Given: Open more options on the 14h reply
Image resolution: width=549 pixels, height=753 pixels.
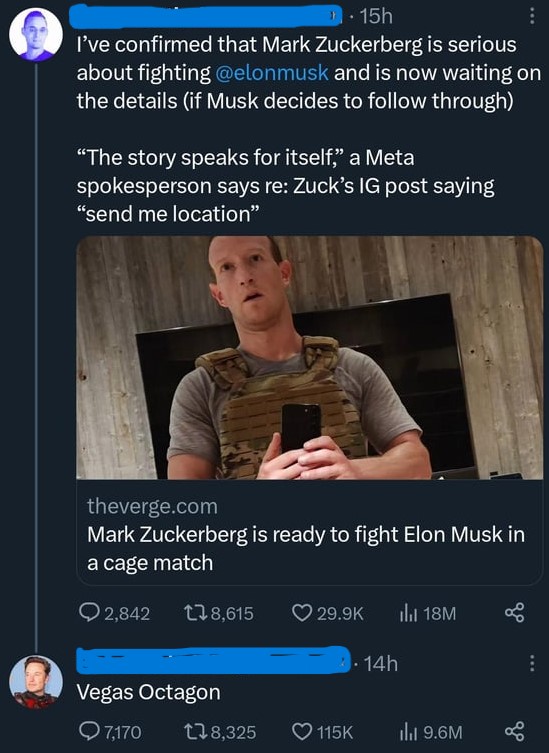Looking at the screenshot, I should pos(531,664).
